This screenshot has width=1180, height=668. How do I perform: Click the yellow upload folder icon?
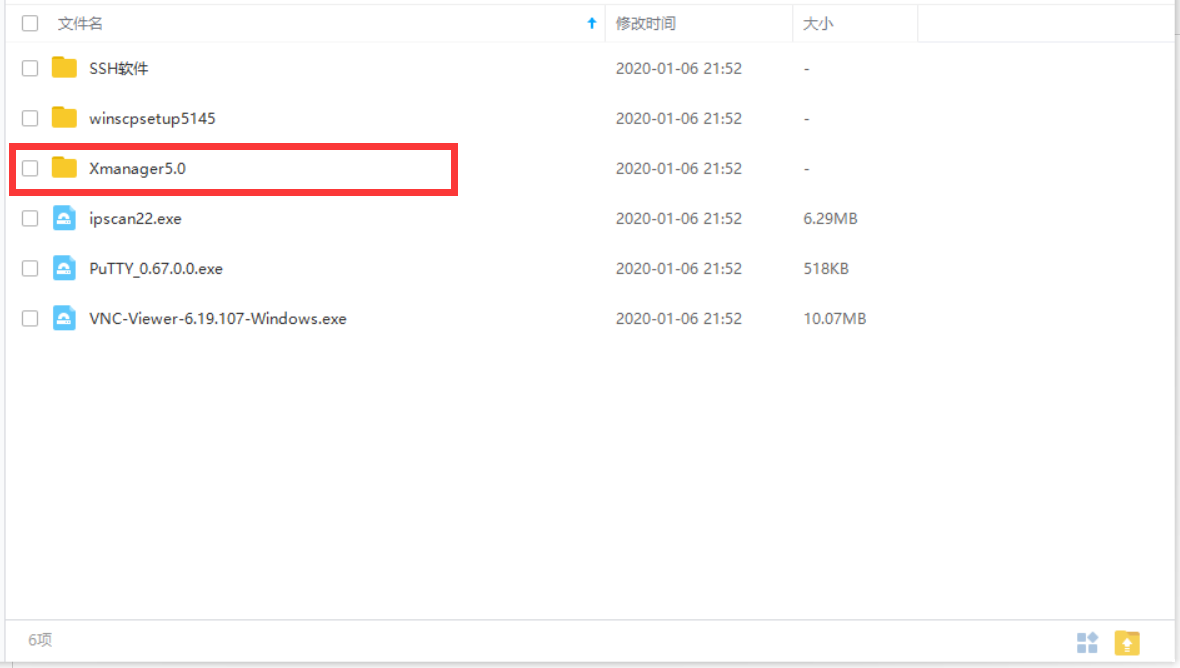click(1127, 642)
